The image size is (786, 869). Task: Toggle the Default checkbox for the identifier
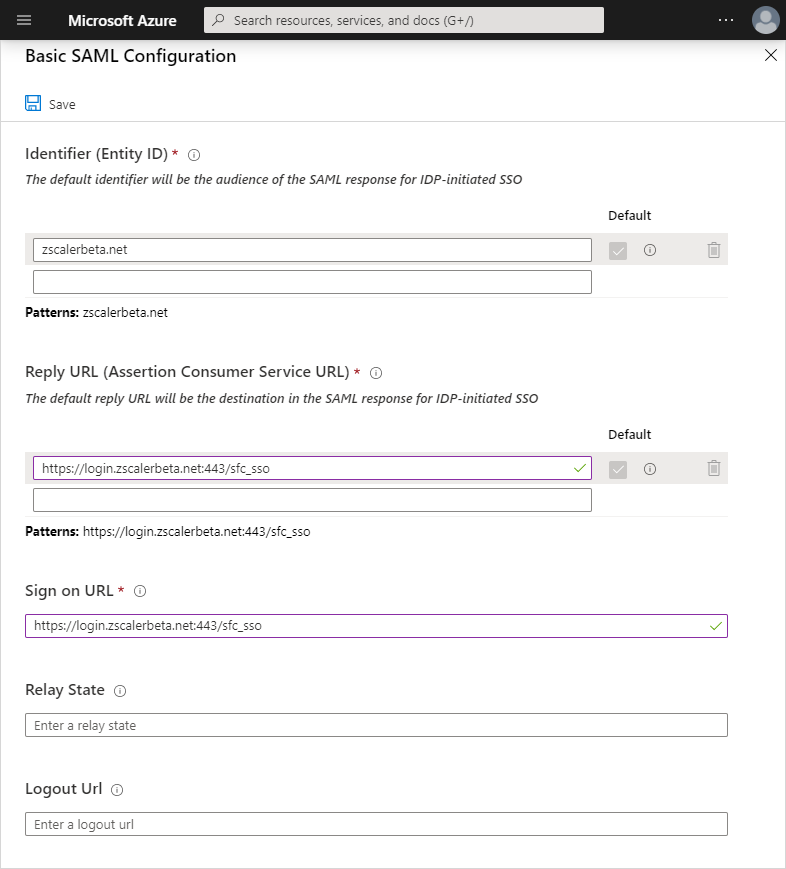click(618, 250)
